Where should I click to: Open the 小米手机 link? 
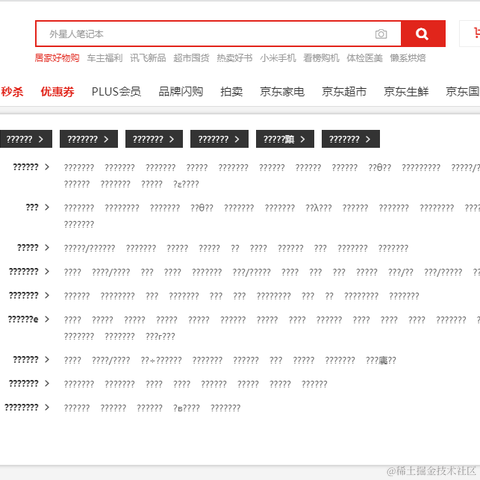coord(278,58)
